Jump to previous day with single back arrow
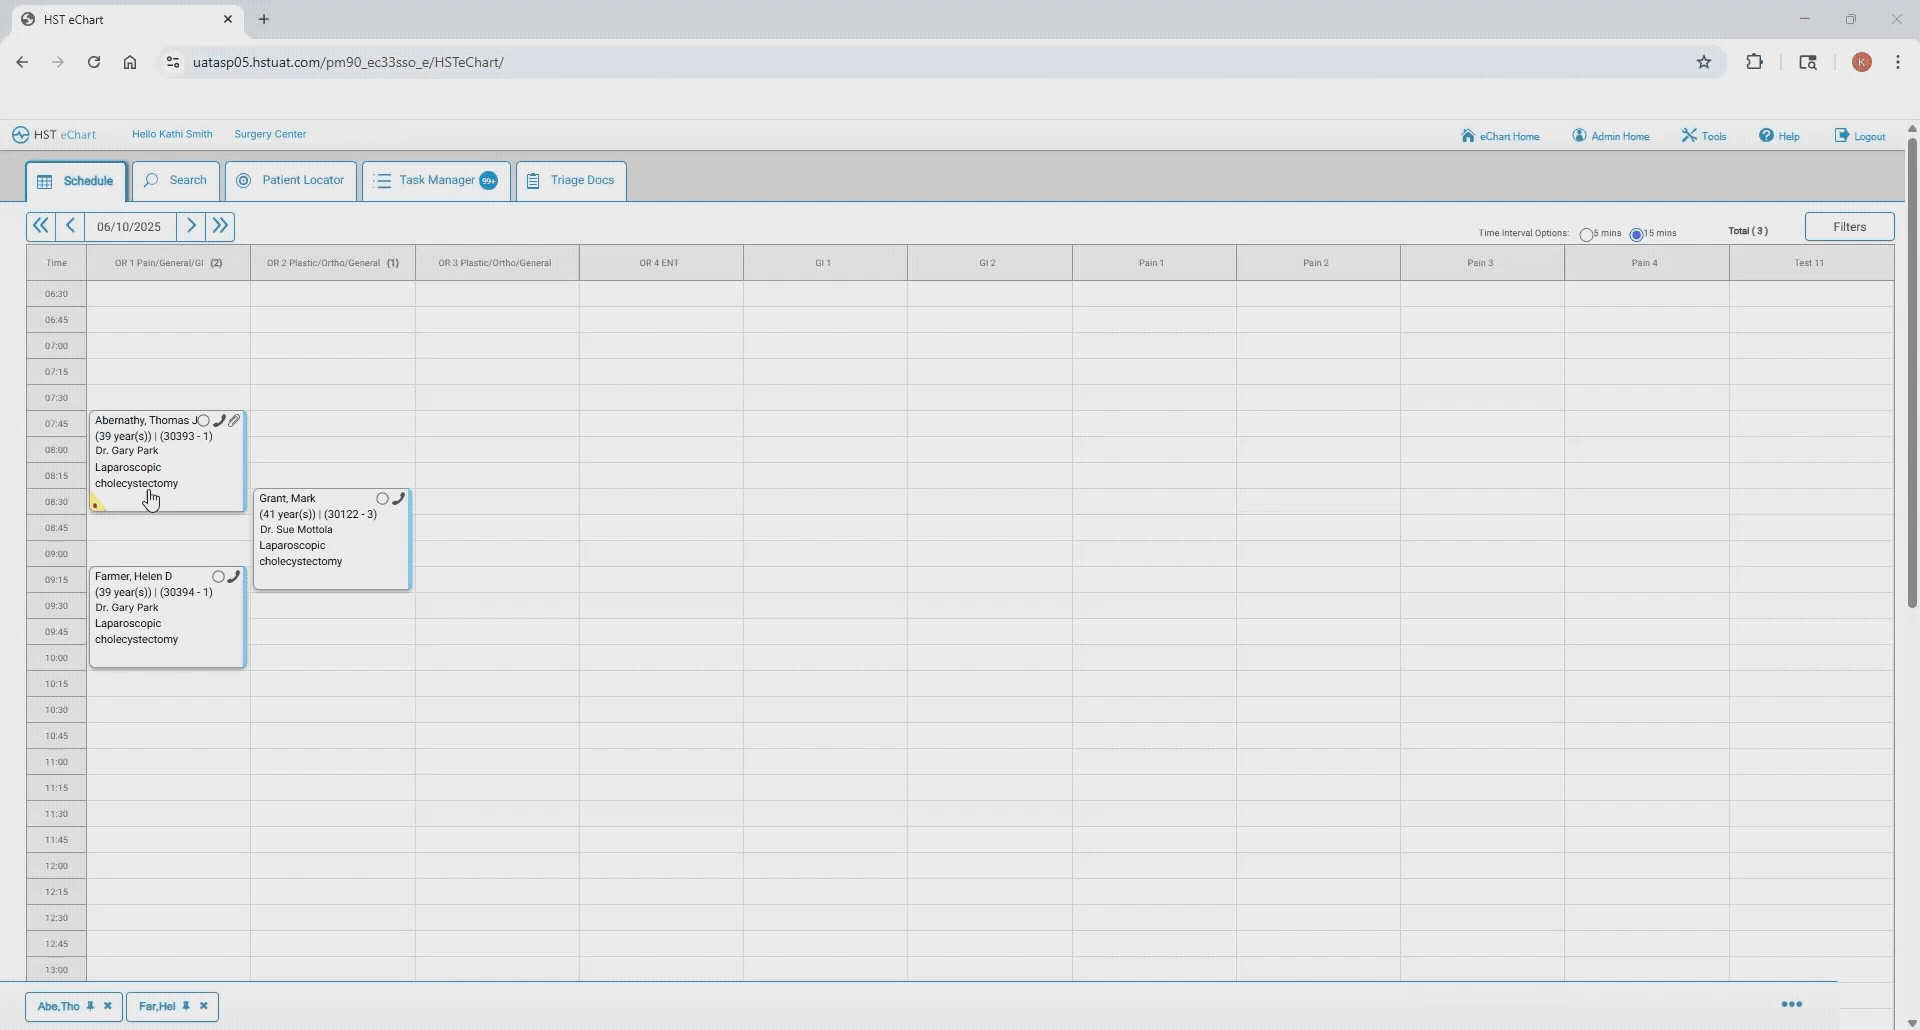 point(70,226)
